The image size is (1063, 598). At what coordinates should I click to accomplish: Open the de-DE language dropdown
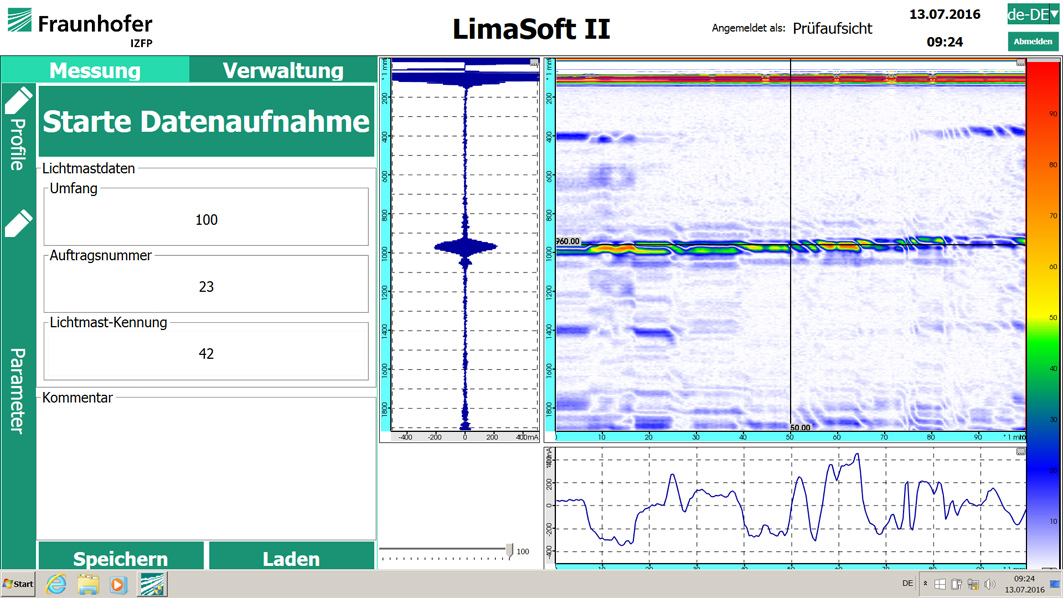coord(1032,14)
